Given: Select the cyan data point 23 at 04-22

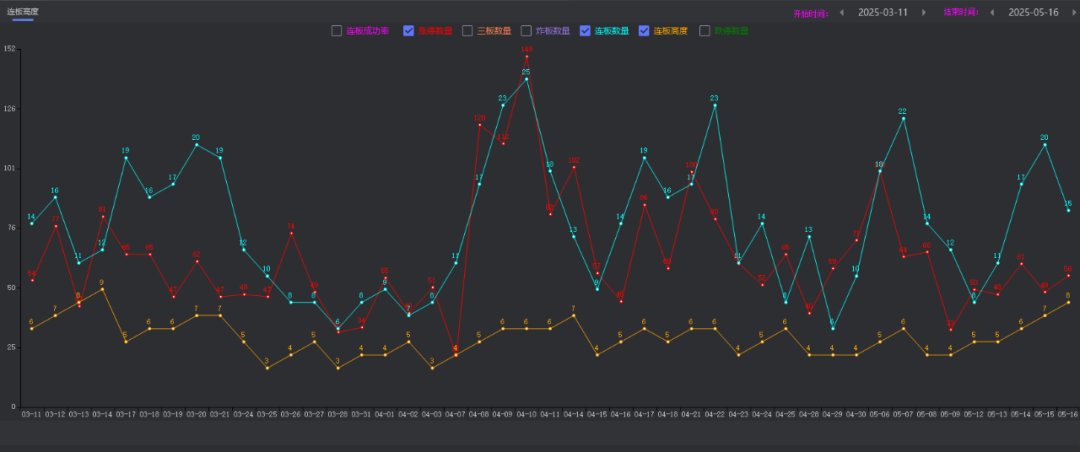Looking at the screenshot, I should click(x=715, y=106).
